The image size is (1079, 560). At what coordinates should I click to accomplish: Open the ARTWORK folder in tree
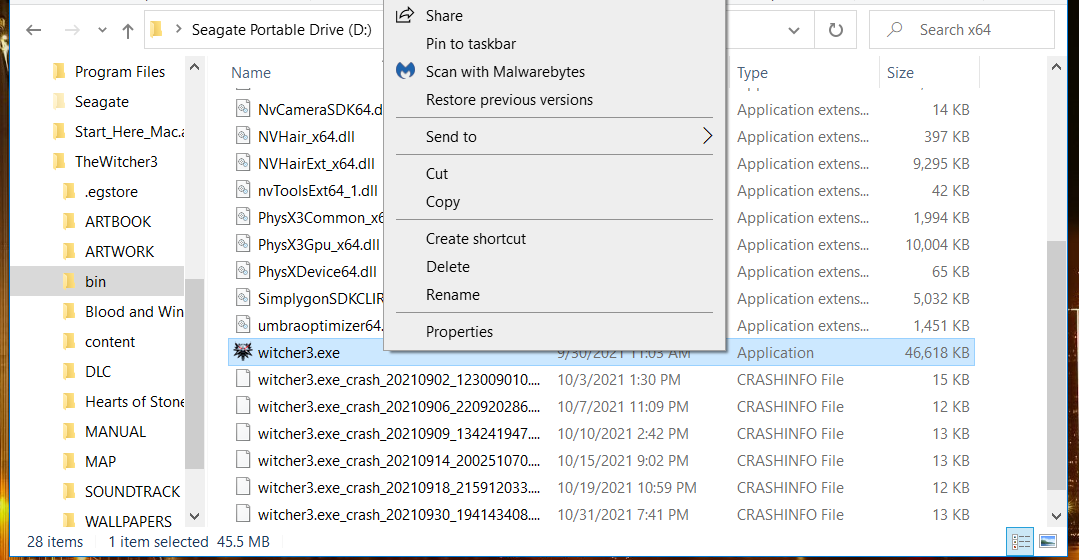(119, 252)
